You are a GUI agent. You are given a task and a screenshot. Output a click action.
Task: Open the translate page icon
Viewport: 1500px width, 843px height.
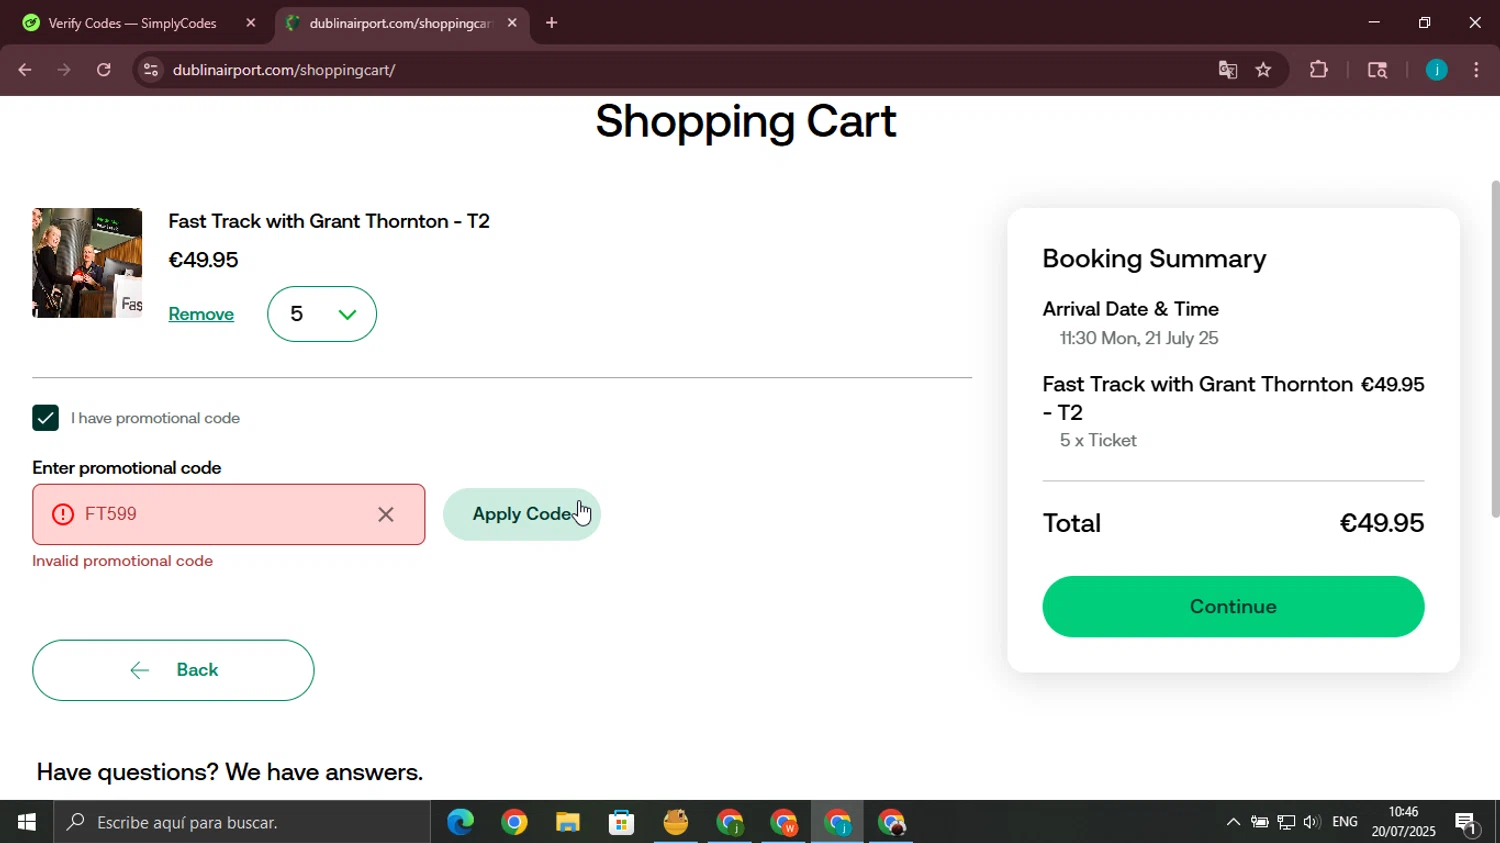coord(1228,70)
